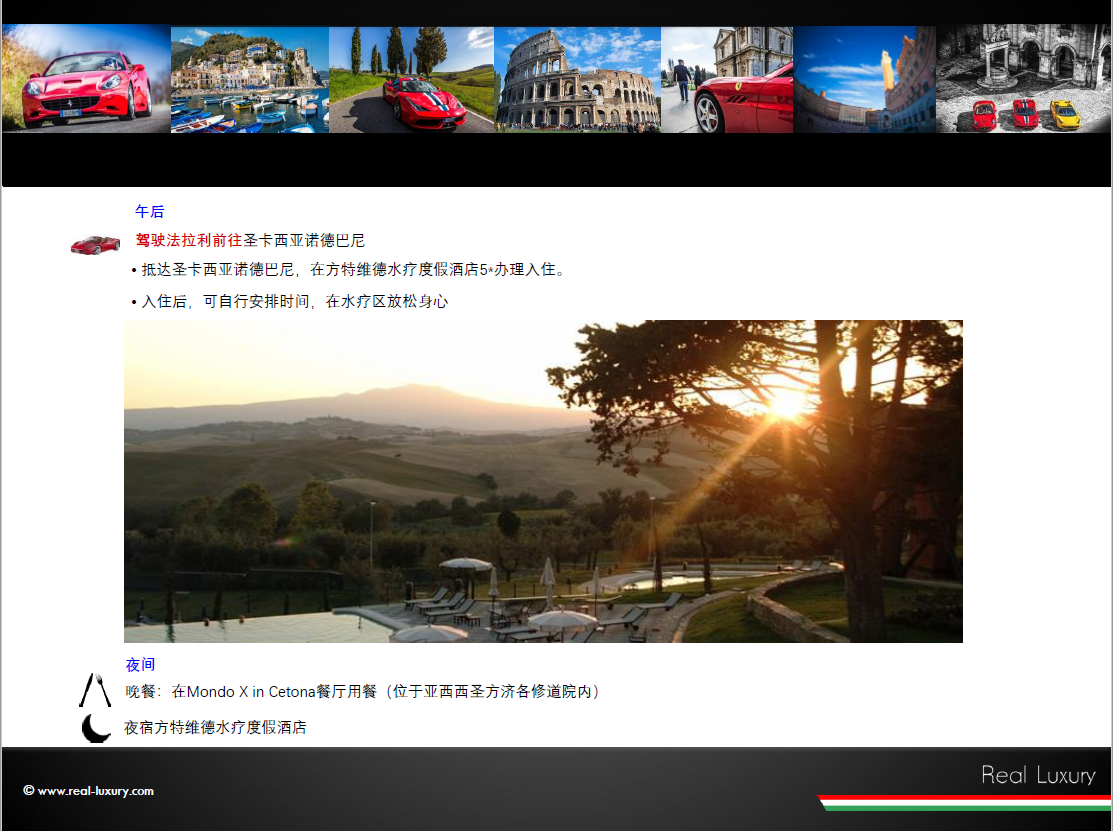Open the Siena tower square photo
Screen dimensions: 1113x831
(x=865, y=79)
